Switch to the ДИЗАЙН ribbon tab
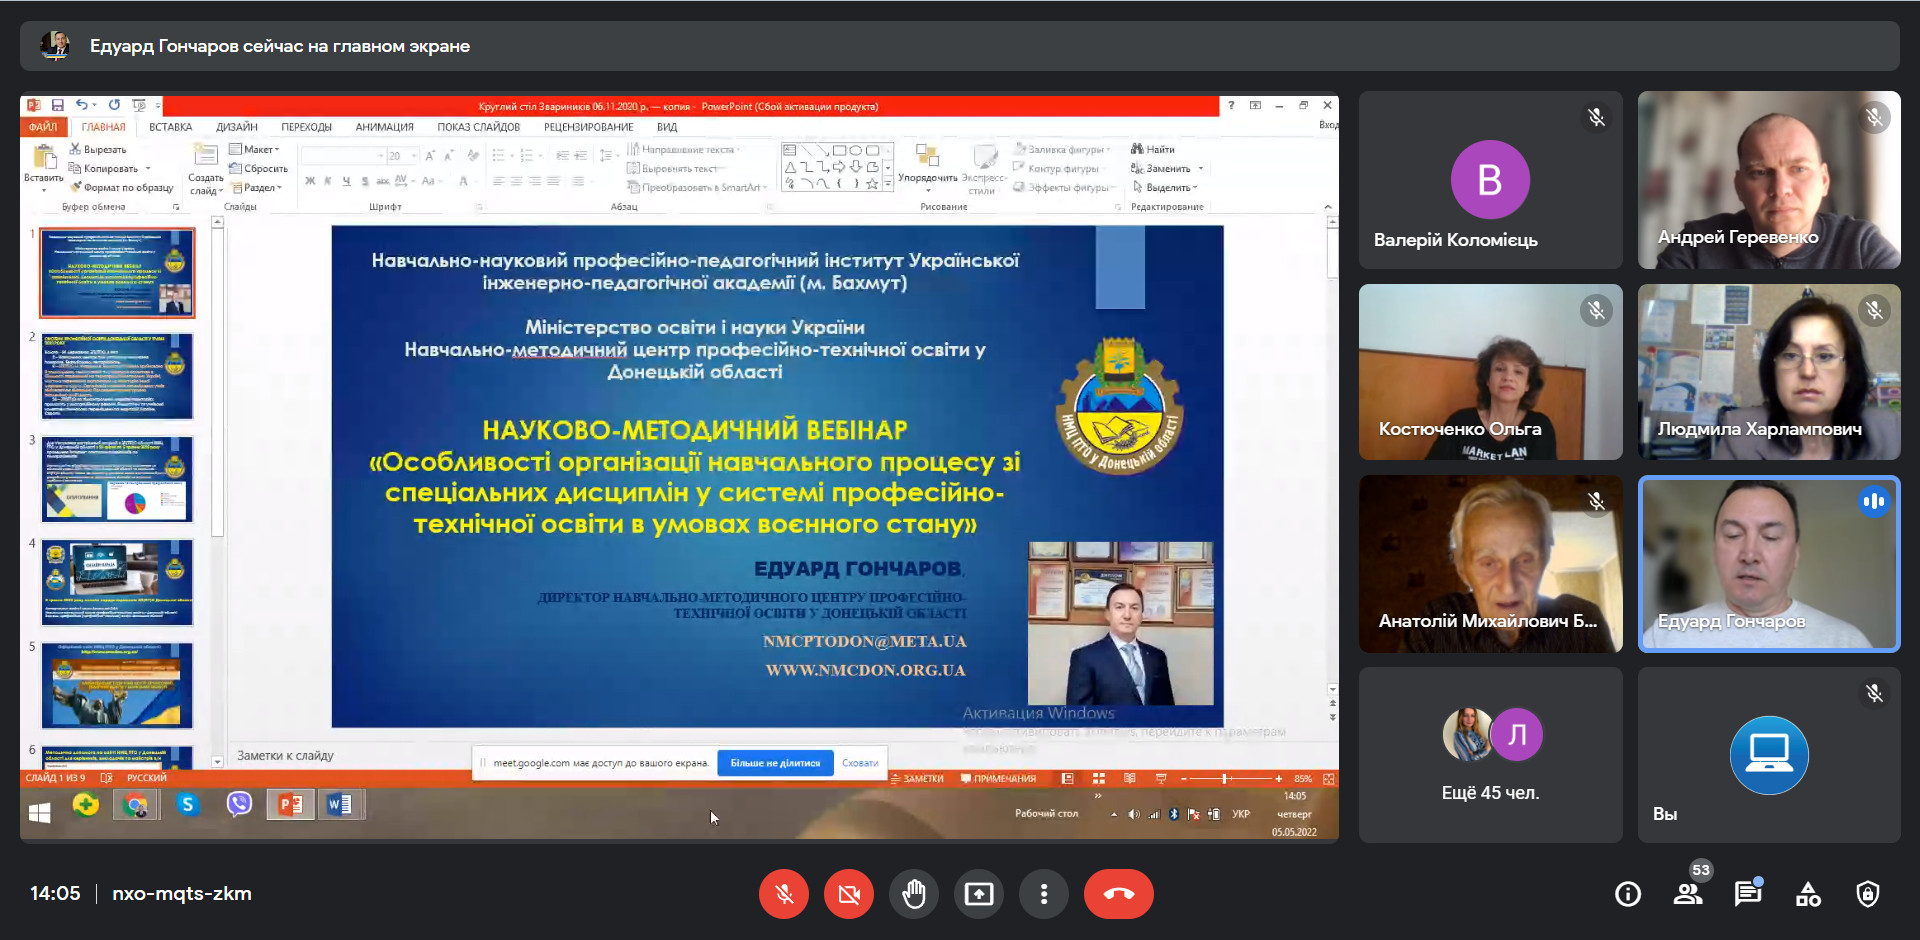This screenshot has width=1920, height=940. [237, 127]
